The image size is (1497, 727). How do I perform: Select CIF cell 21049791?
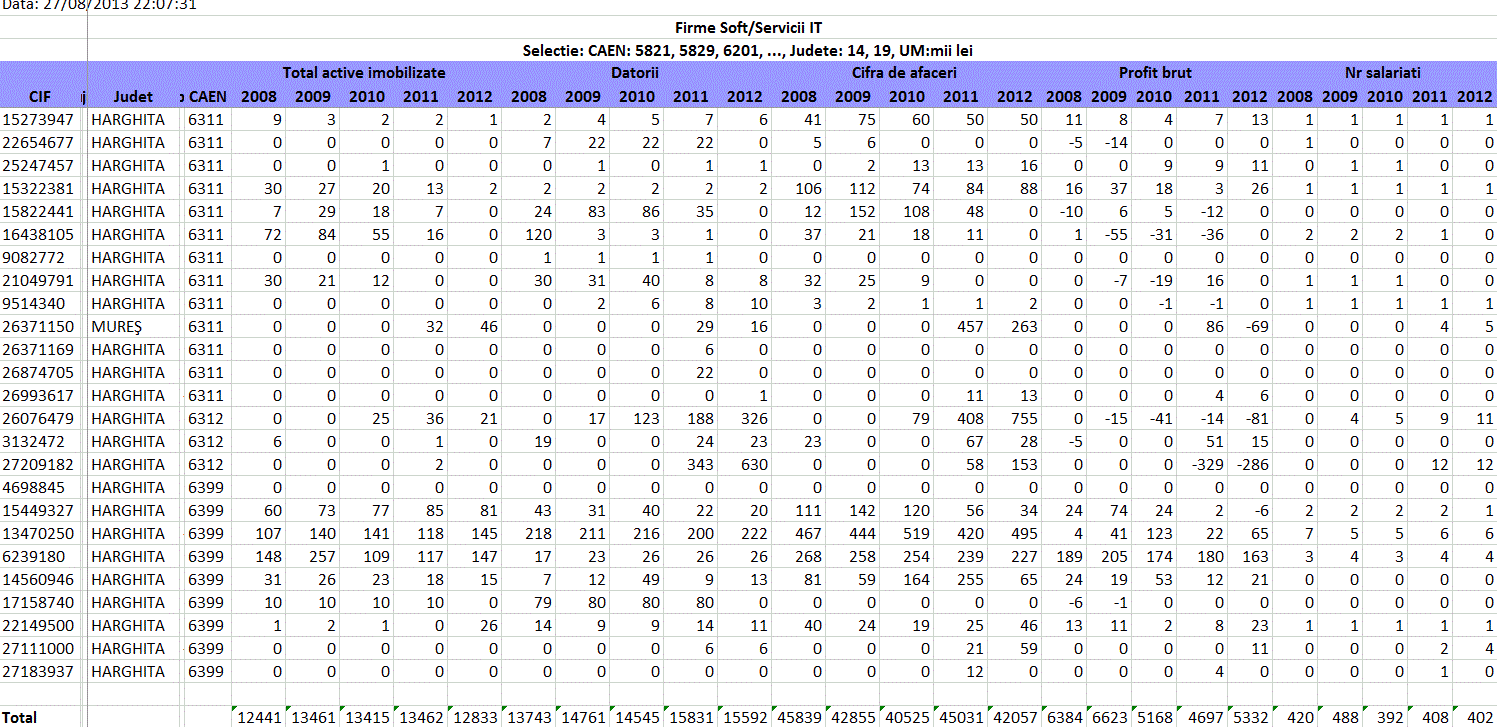pos(39,280)
